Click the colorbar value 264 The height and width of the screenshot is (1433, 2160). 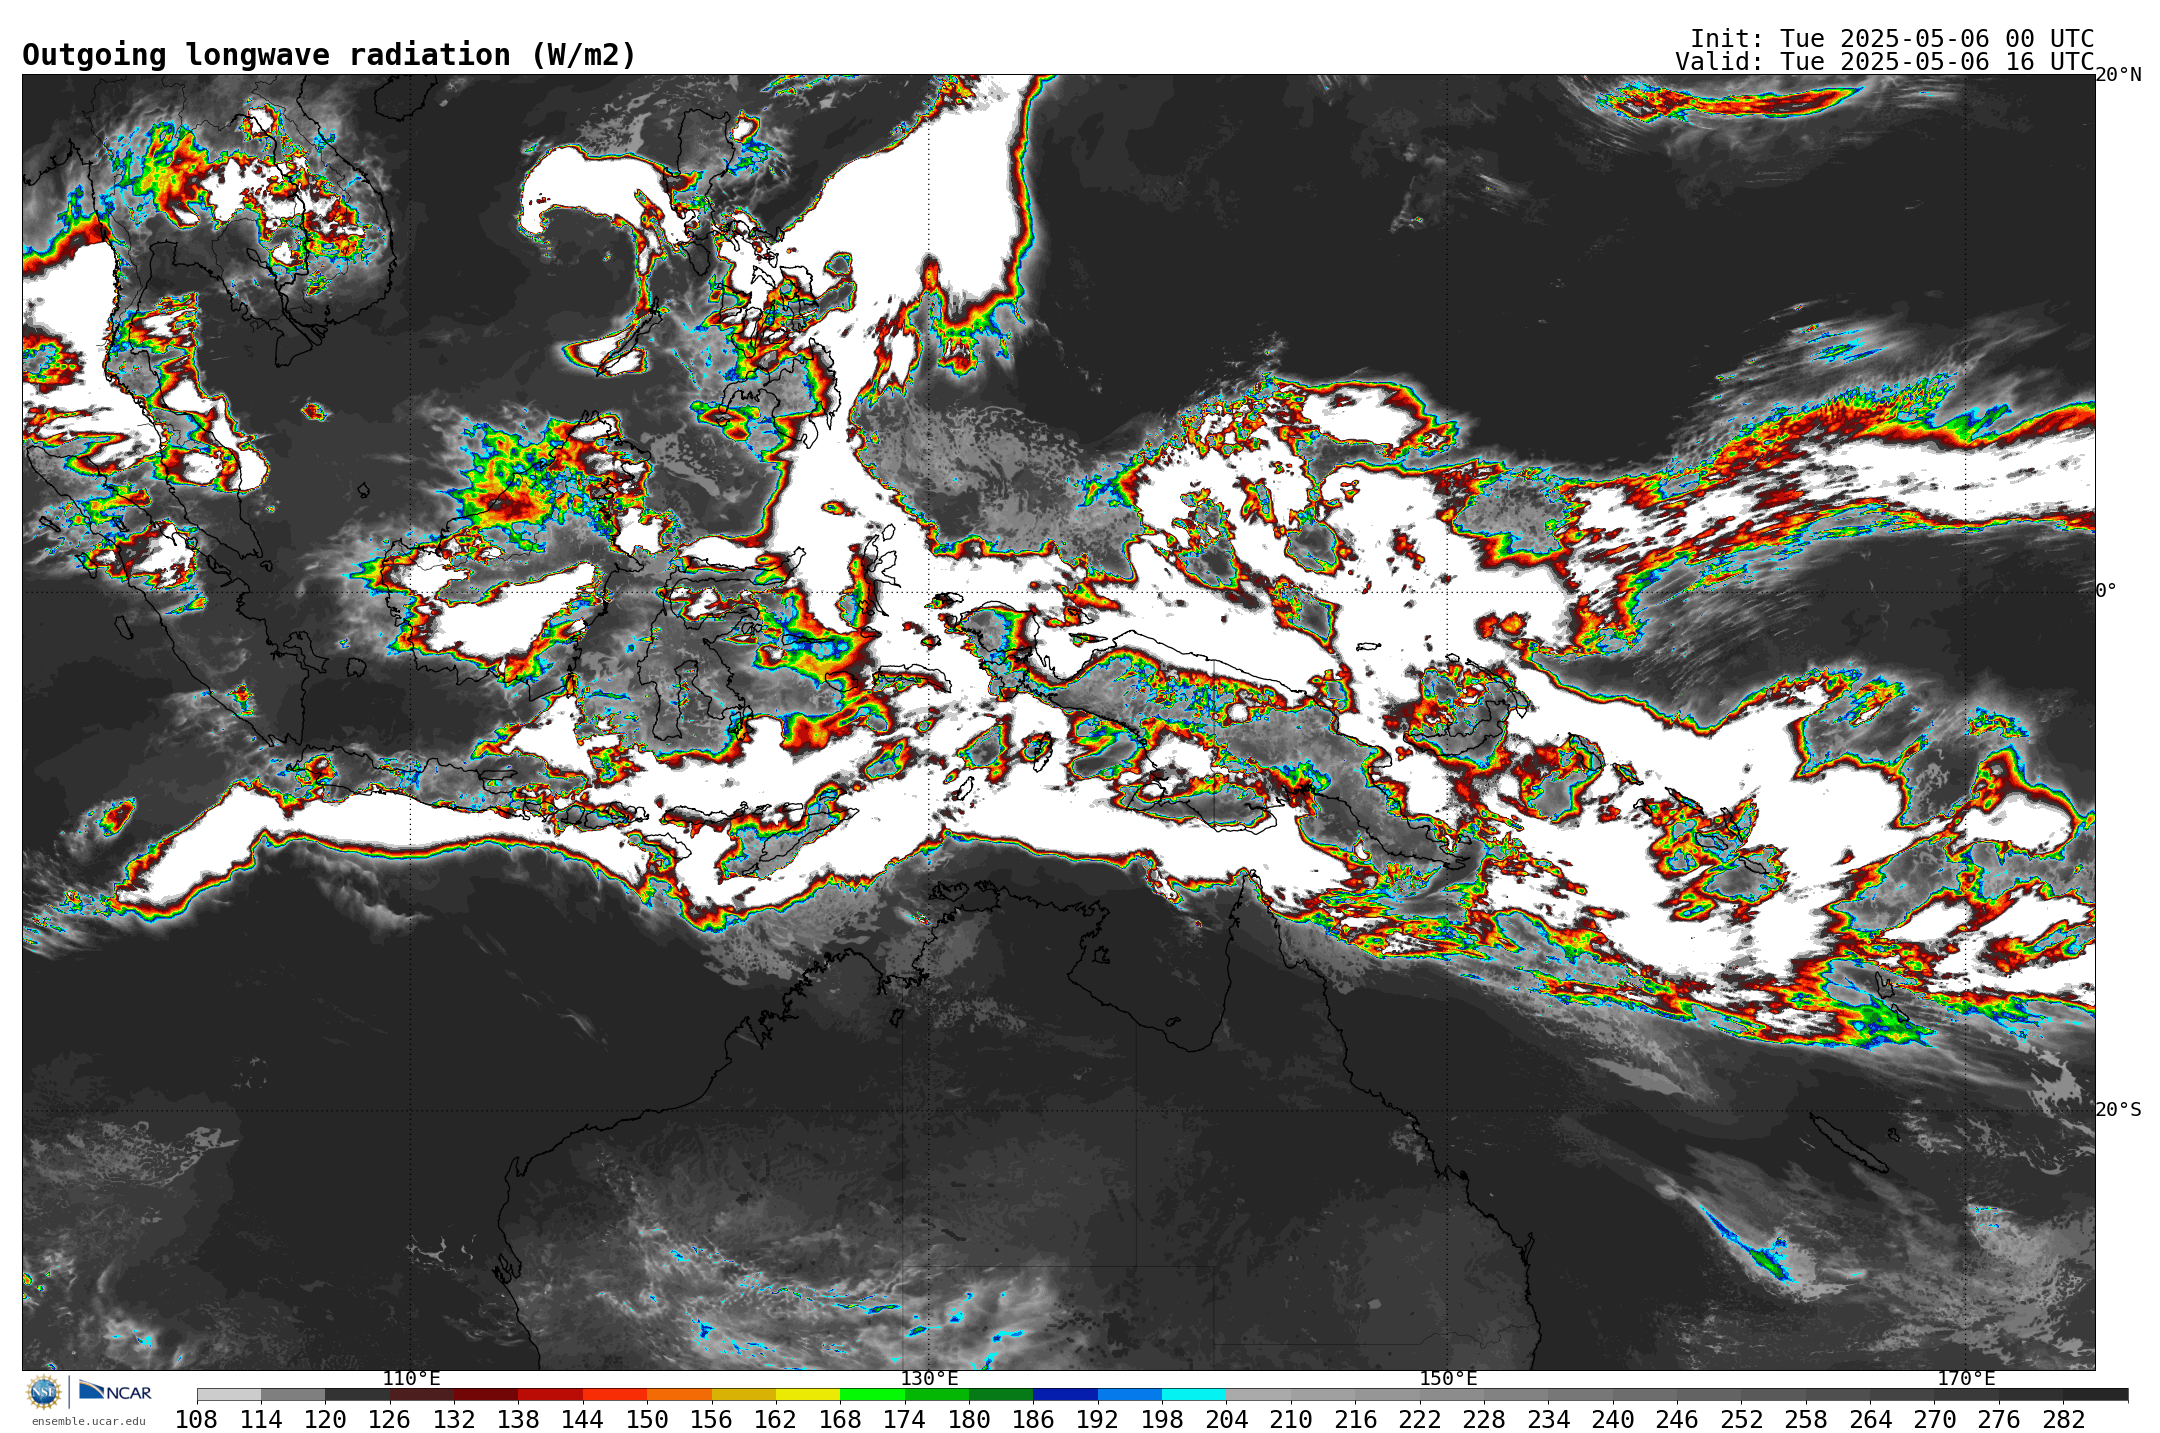pyautogui.click(x=1870, y=1420)
